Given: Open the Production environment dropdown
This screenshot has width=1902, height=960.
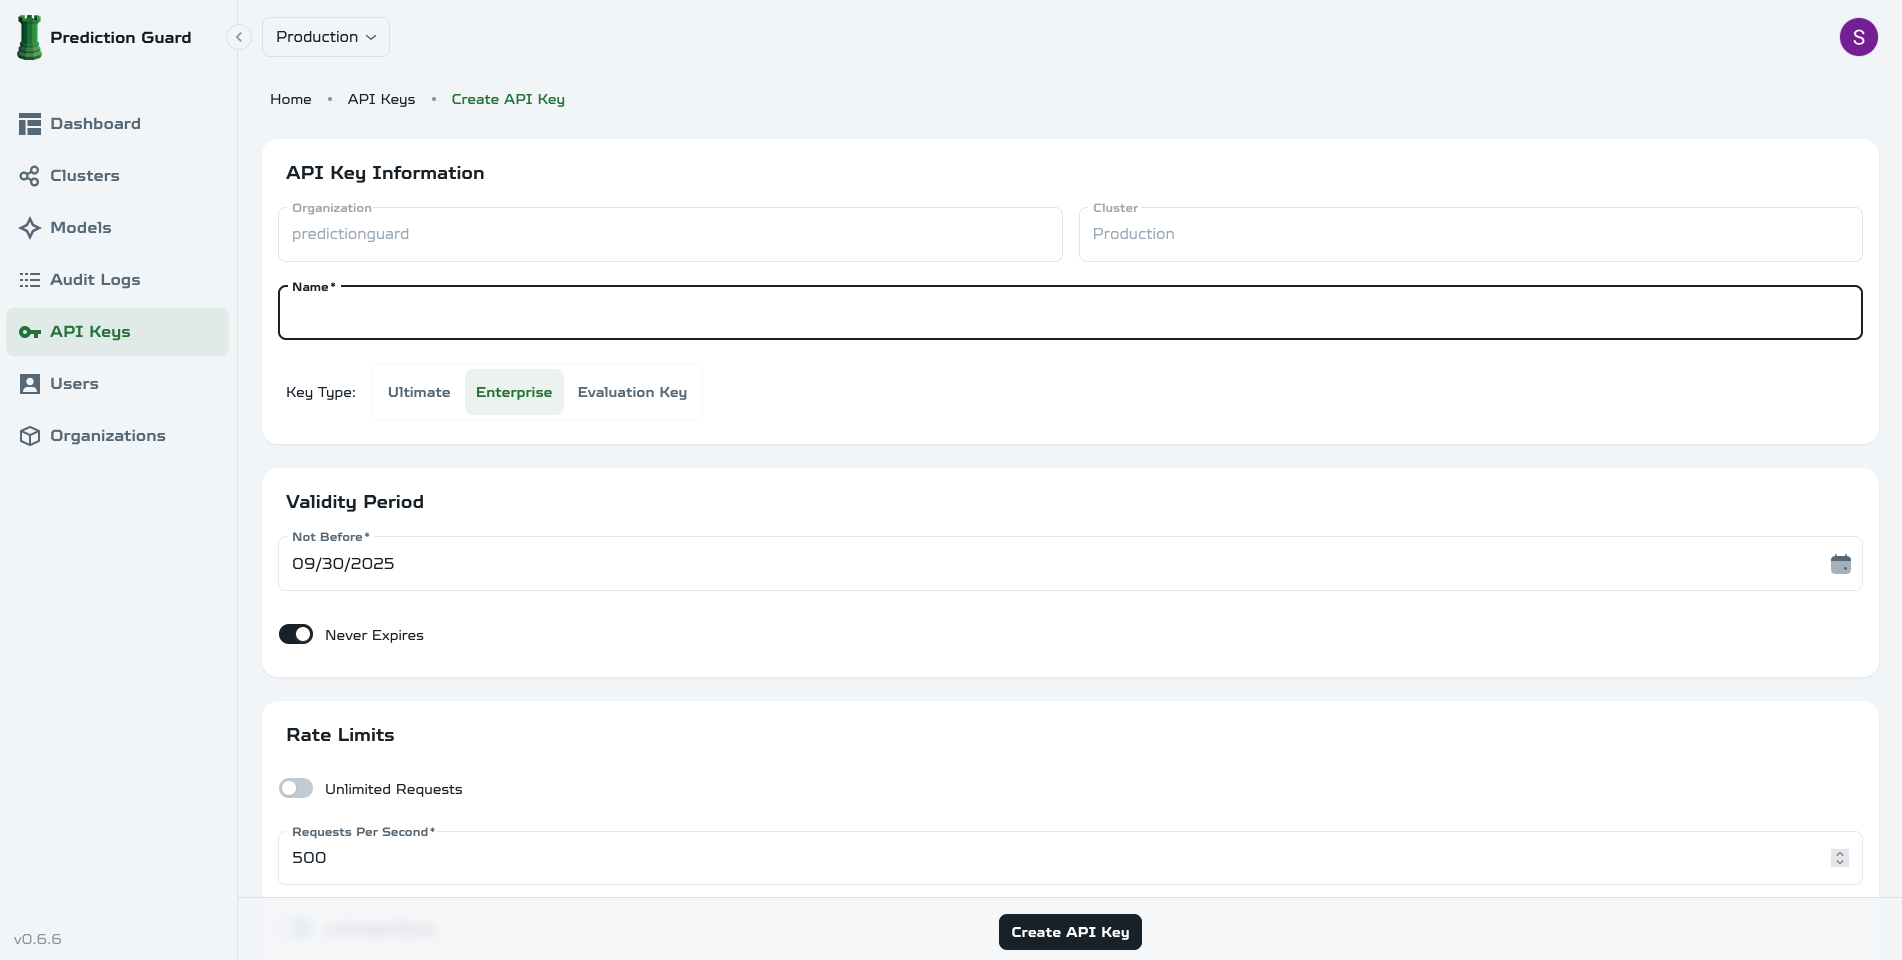Looking at the screenshot, I should pos(325,37).
